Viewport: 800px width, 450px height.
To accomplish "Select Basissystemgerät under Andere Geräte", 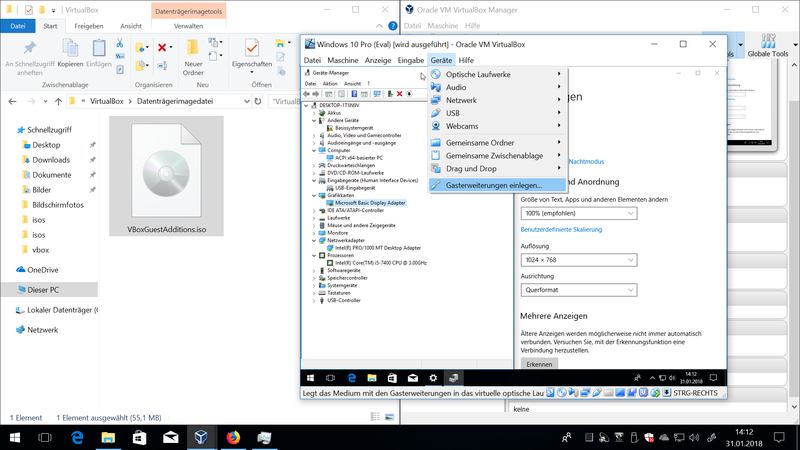I will coord(354,128).
